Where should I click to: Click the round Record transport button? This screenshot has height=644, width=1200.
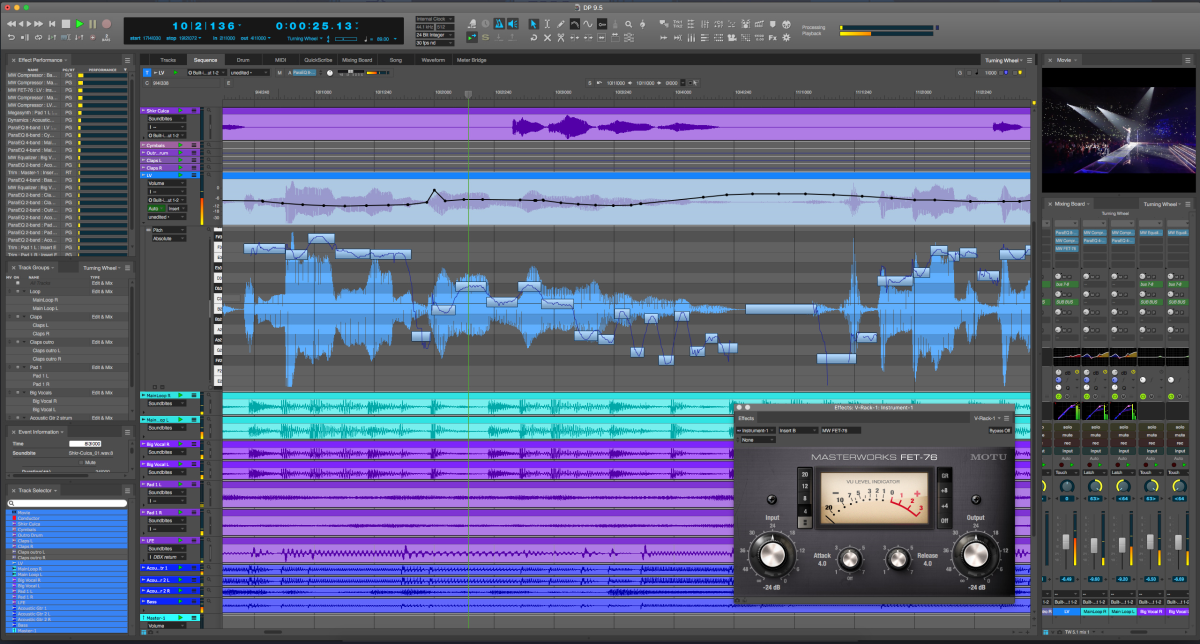click(106, 24)
